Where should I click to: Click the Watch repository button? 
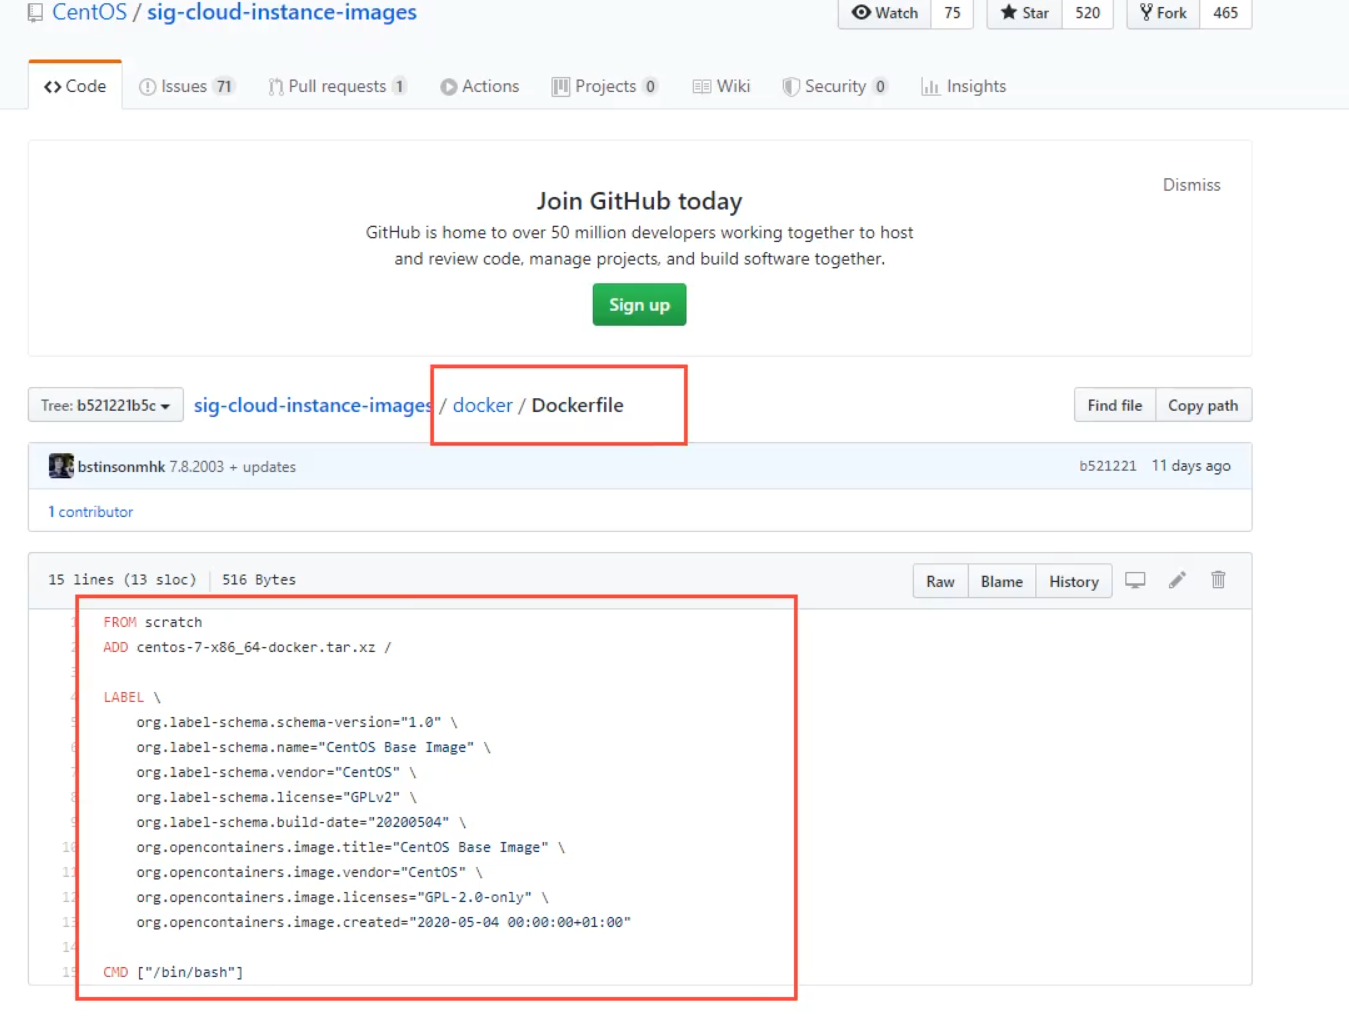pos(885,13)
